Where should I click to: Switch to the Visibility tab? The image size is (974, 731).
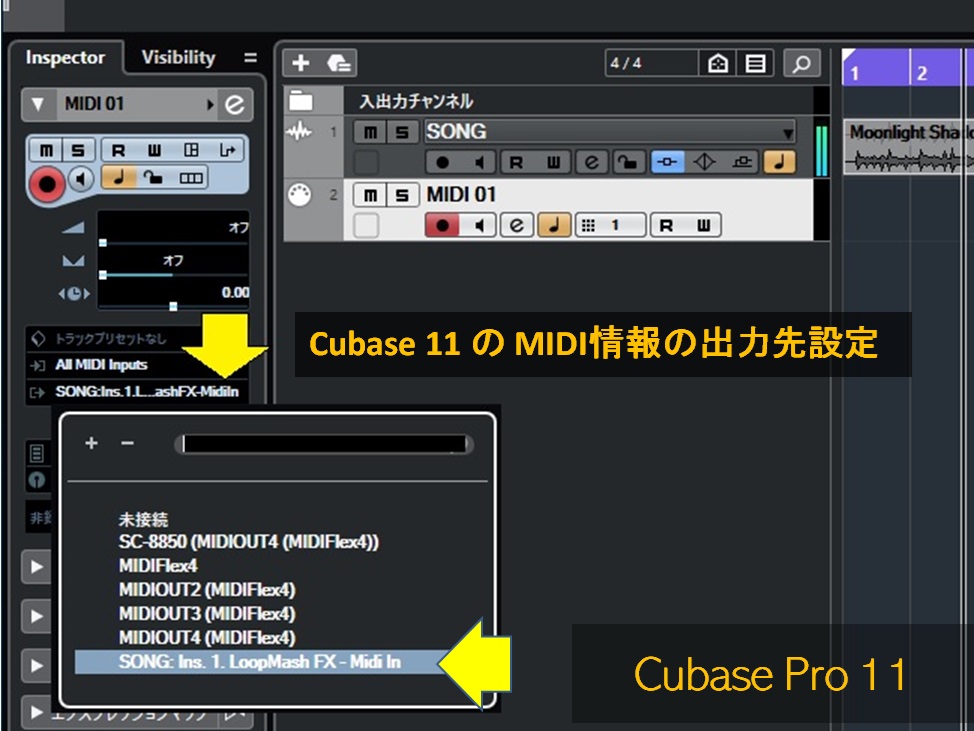178,57
